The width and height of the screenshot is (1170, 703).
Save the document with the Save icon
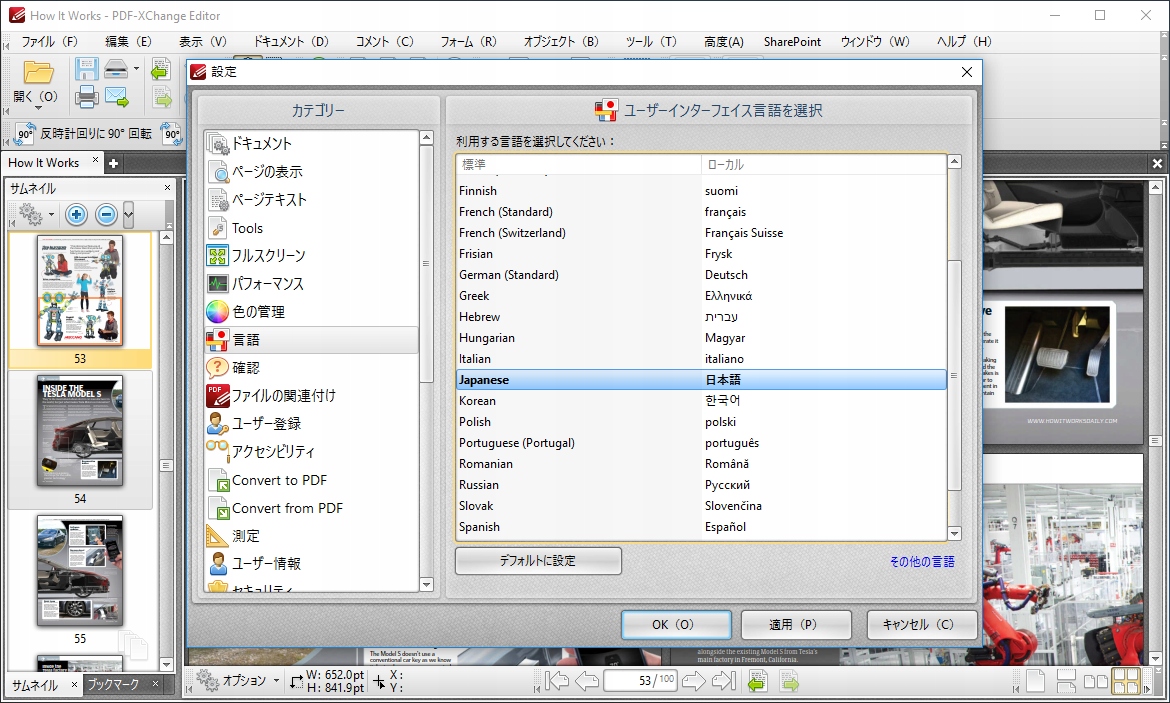click(x=87, y=69)
